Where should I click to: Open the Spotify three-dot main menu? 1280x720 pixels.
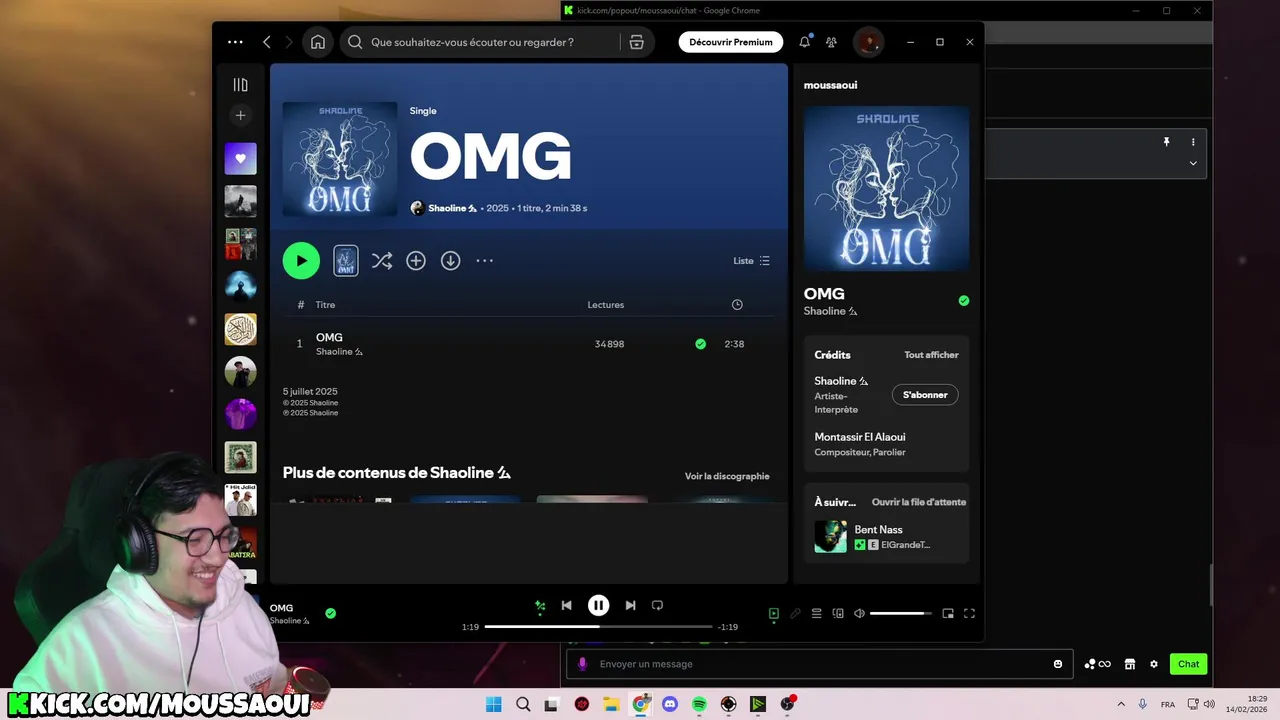tap(235, 42)
